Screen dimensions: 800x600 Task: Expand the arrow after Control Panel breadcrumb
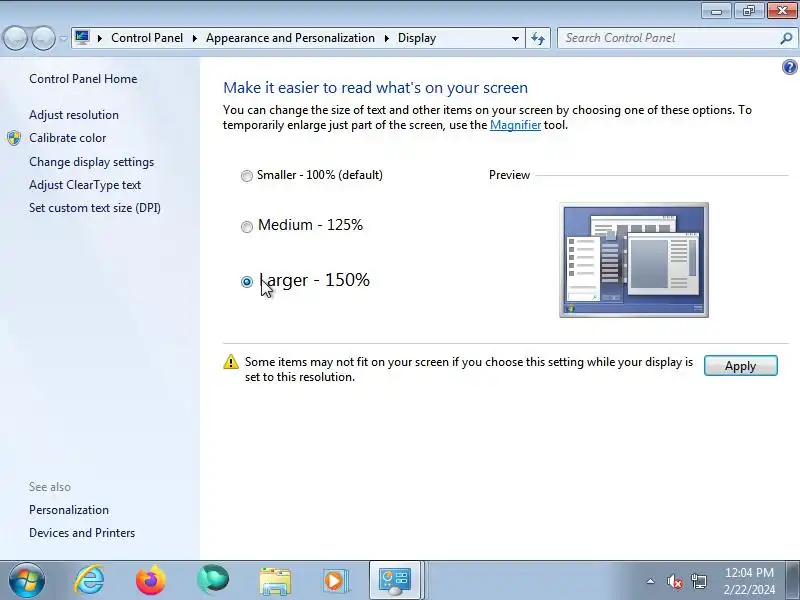(194, 38)
